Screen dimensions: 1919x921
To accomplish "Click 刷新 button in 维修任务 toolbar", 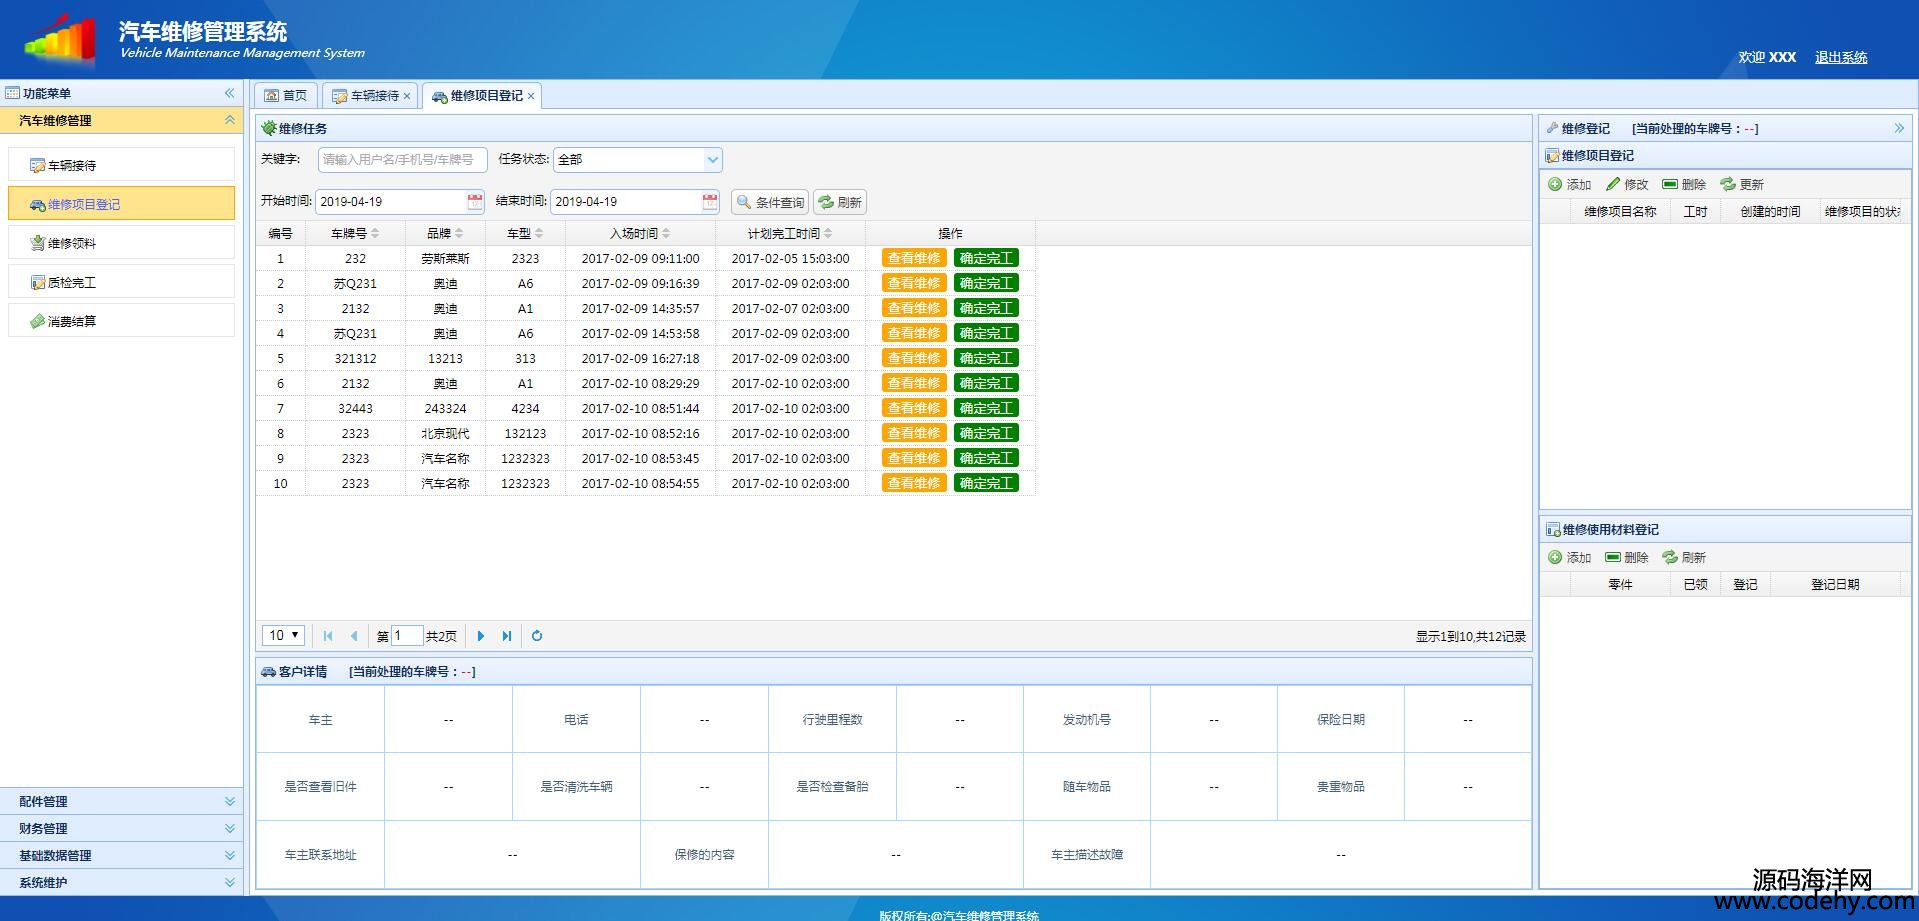I will click(840, 202).
